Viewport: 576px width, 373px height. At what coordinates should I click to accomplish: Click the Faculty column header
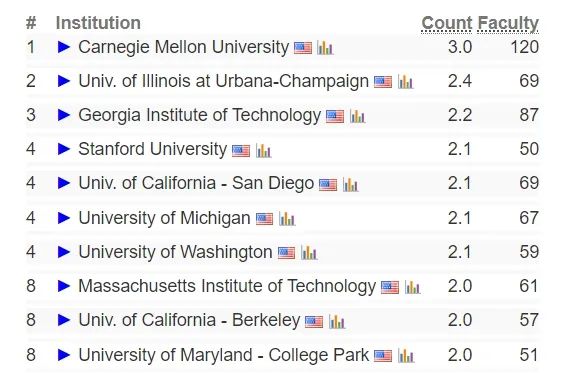[508, 24]
